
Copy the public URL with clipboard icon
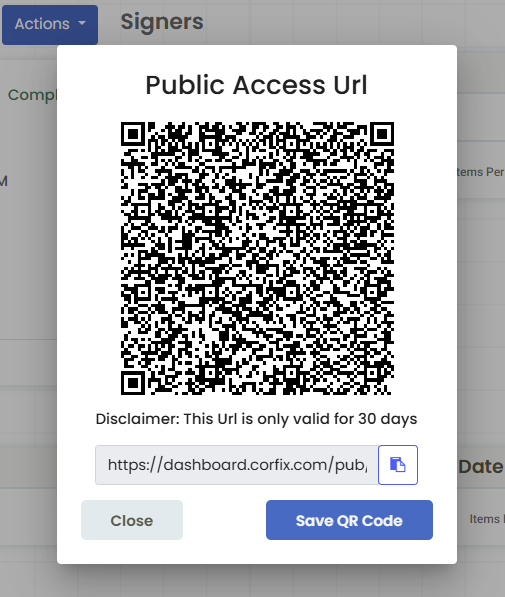coord(398,465)
